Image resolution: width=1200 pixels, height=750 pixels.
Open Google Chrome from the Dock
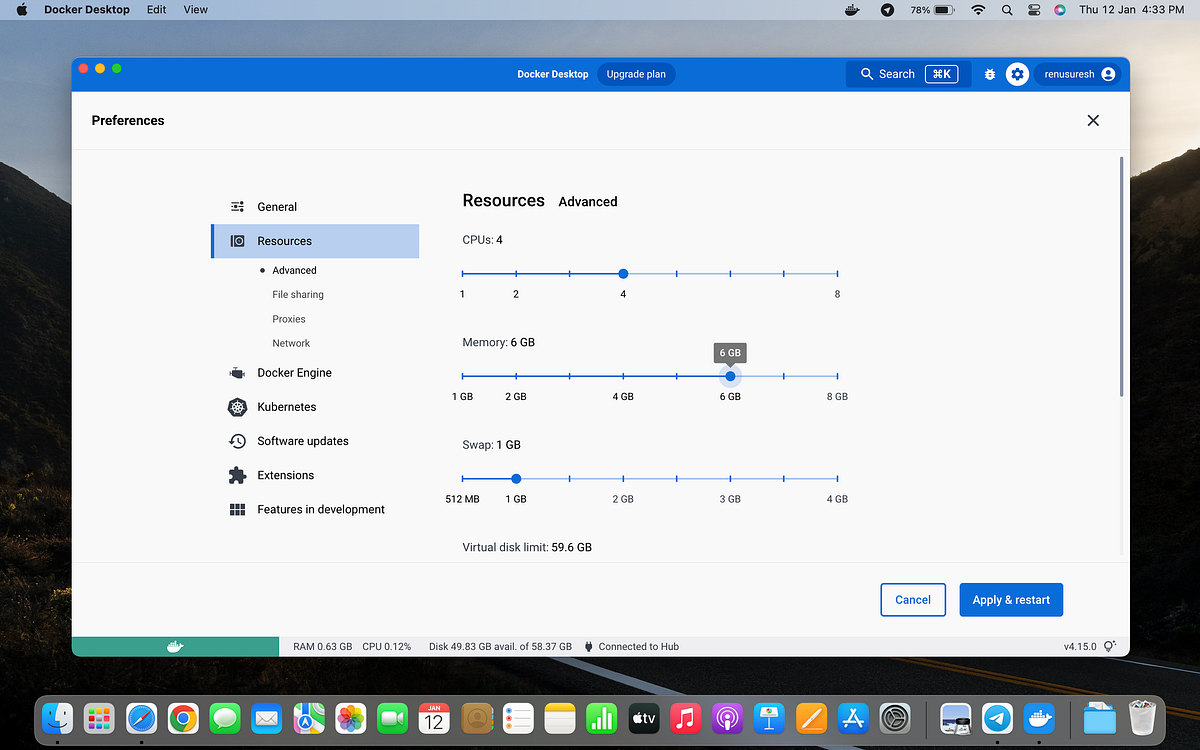point(182,718)
